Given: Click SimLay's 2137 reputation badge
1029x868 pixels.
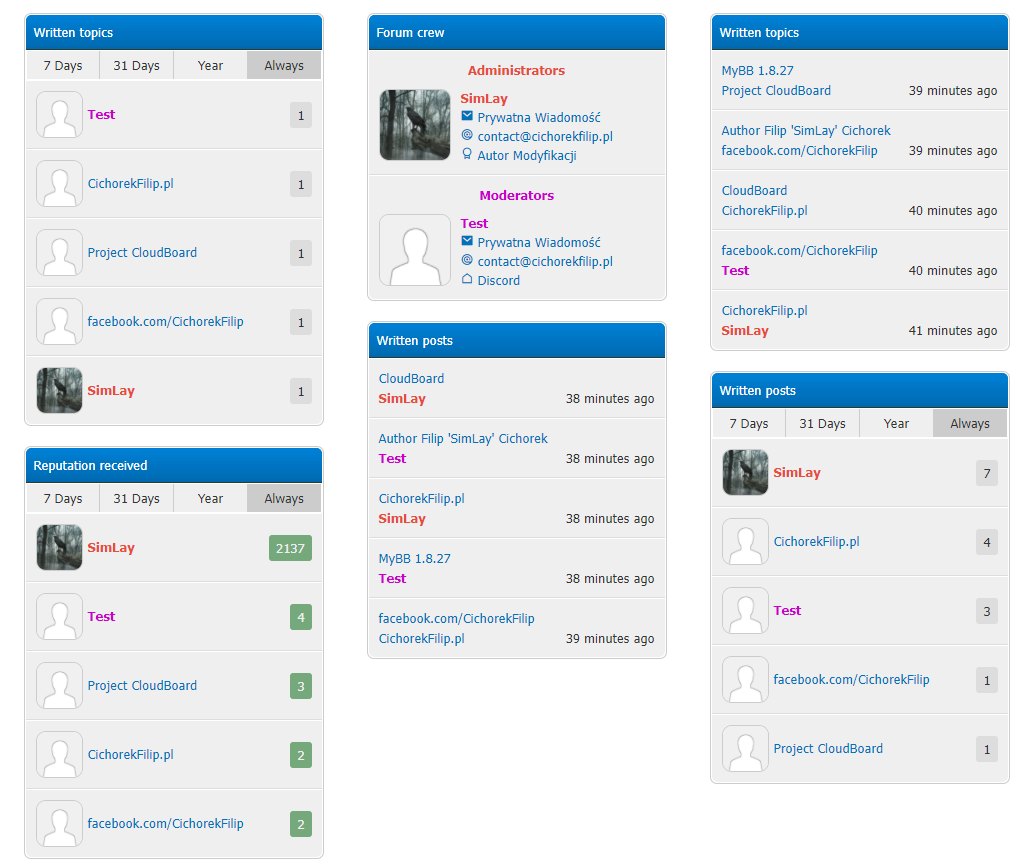Looking at the screenshot, I should pos(290,548).
